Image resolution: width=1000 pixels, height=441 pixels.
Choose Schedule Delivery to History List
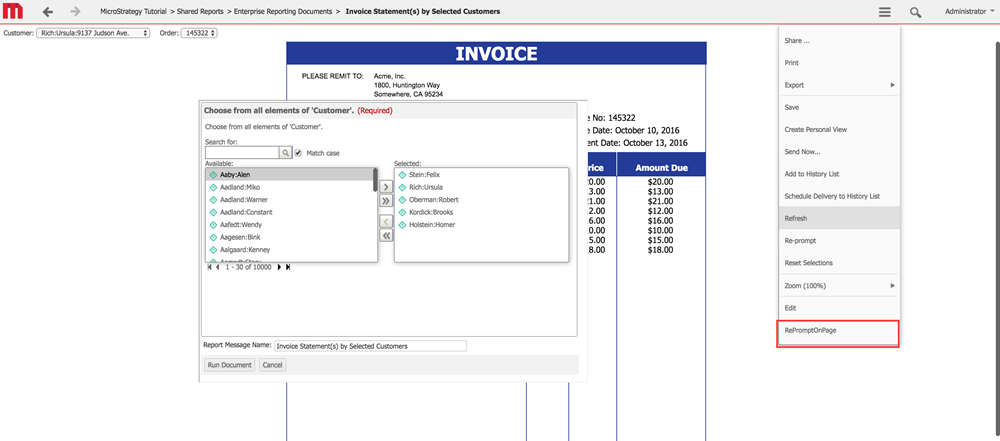[839, 197]
